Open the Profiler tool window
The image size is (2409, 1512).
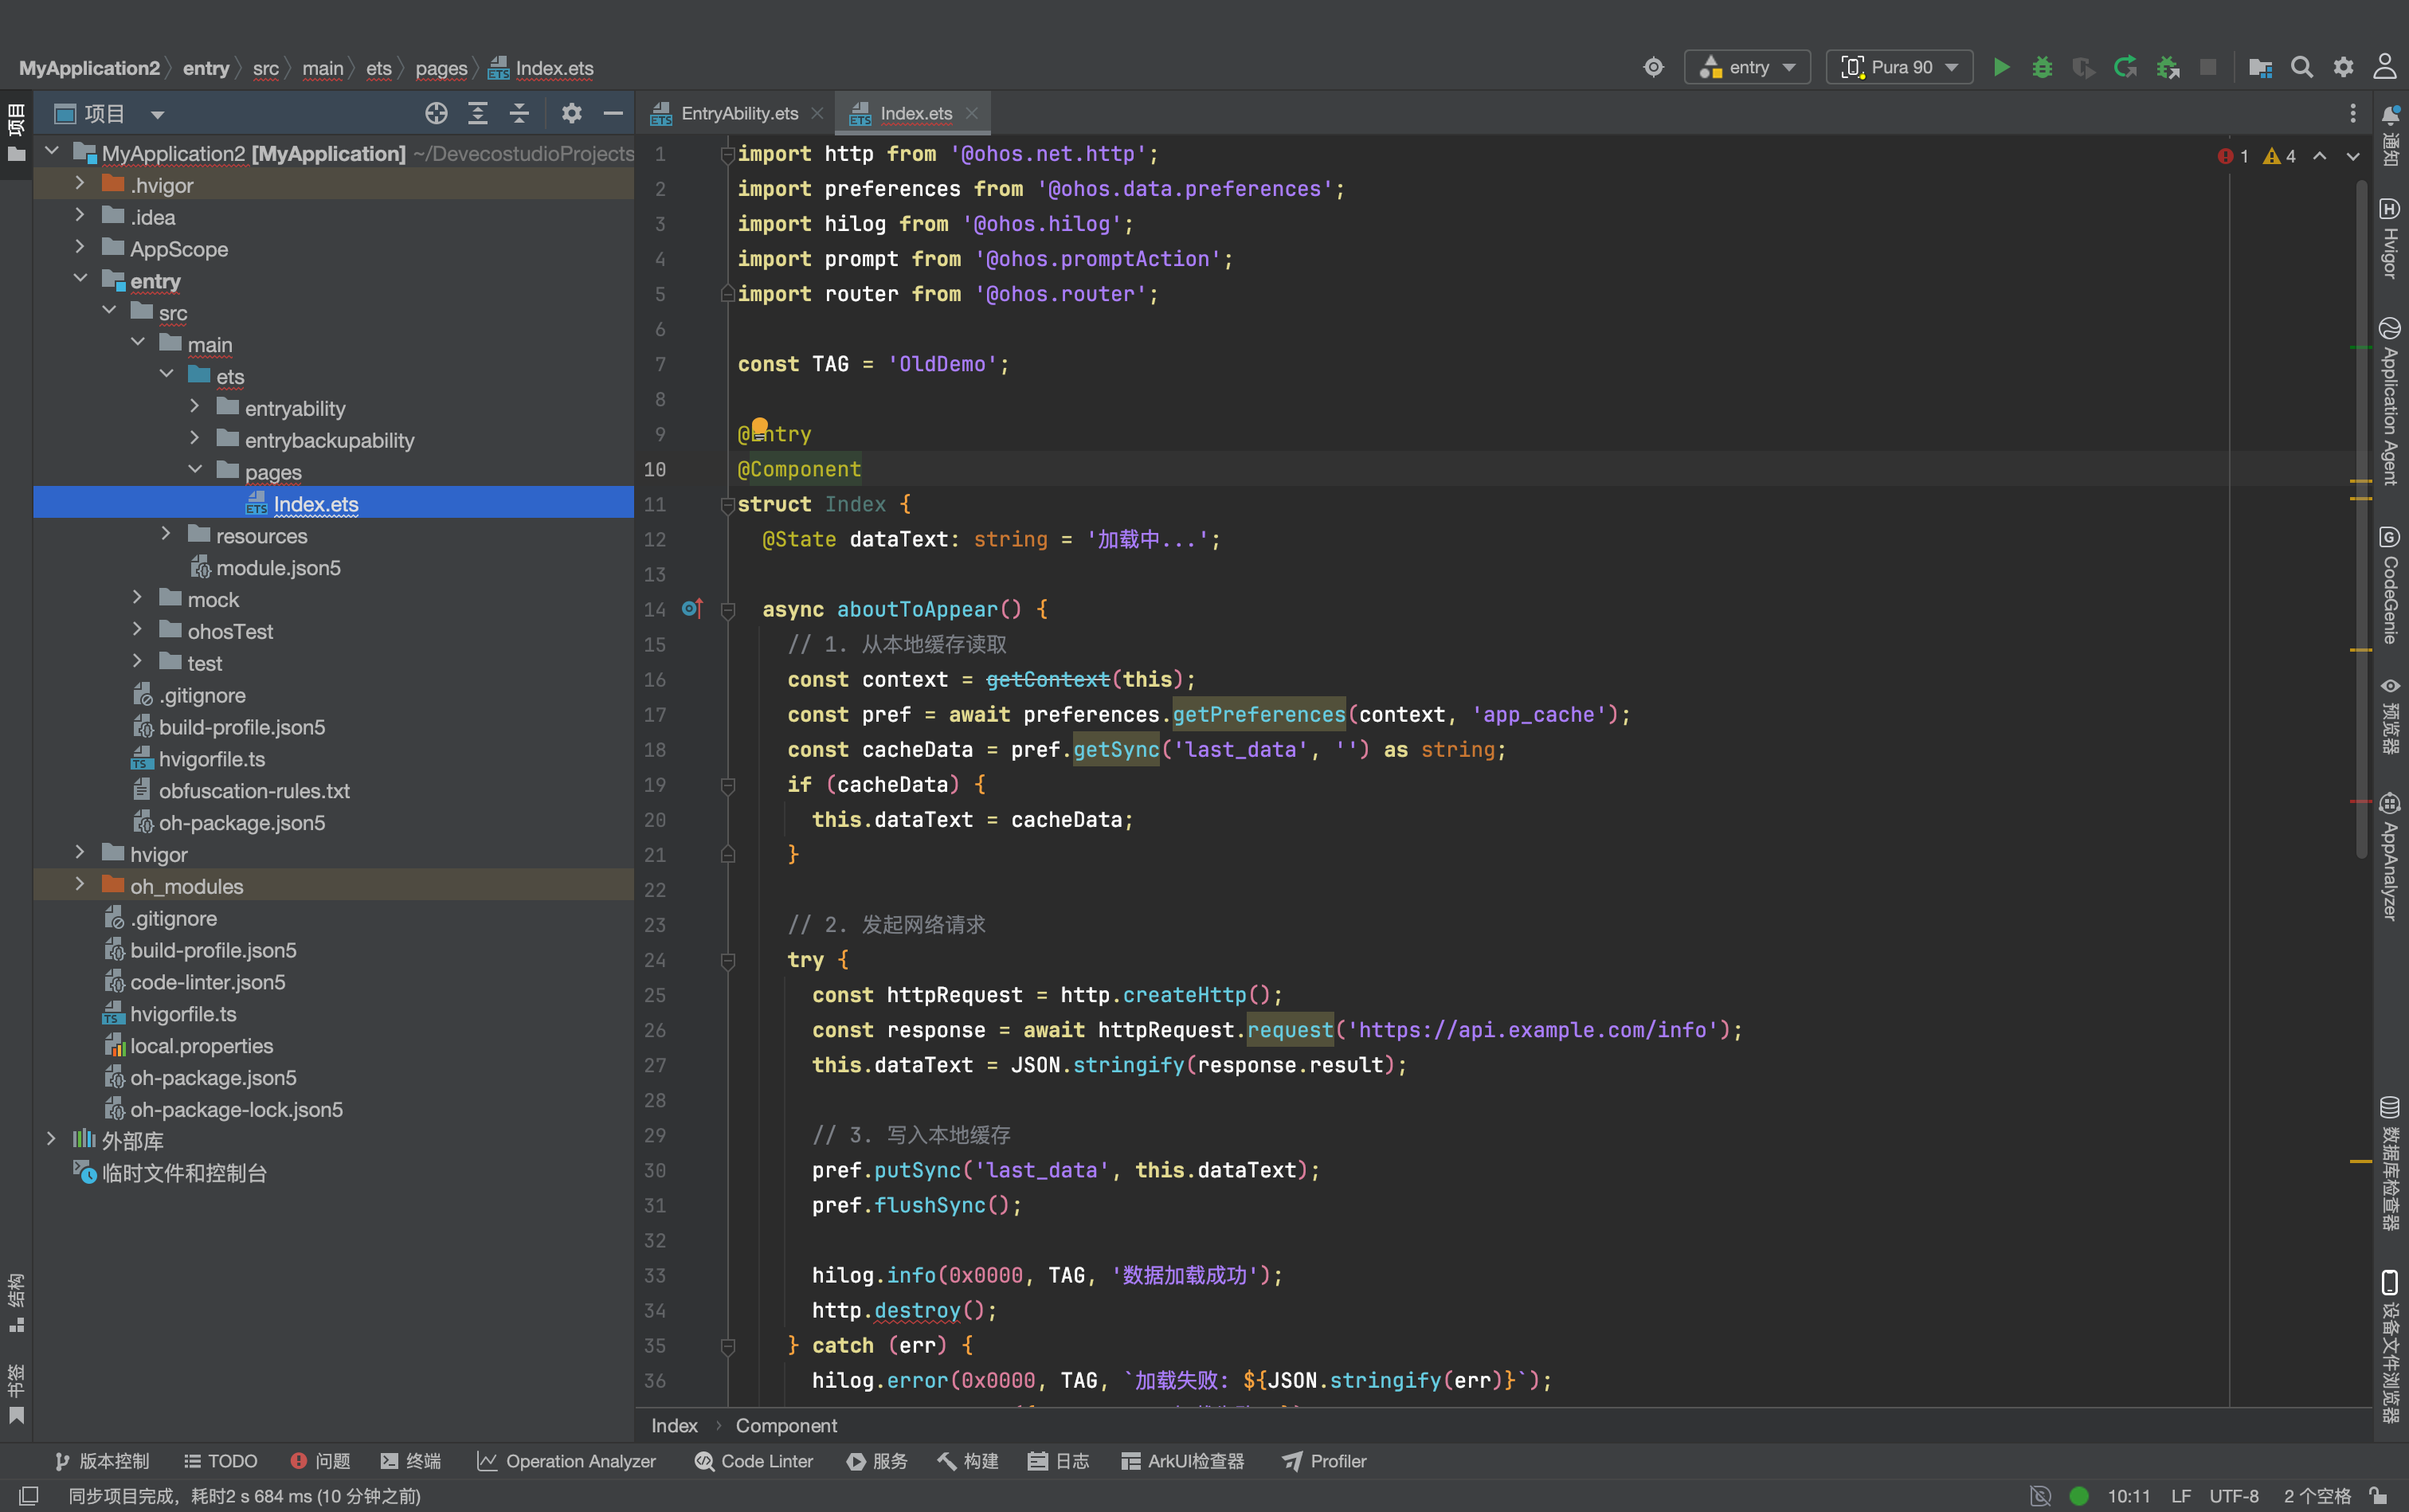pos(1324,1461)
